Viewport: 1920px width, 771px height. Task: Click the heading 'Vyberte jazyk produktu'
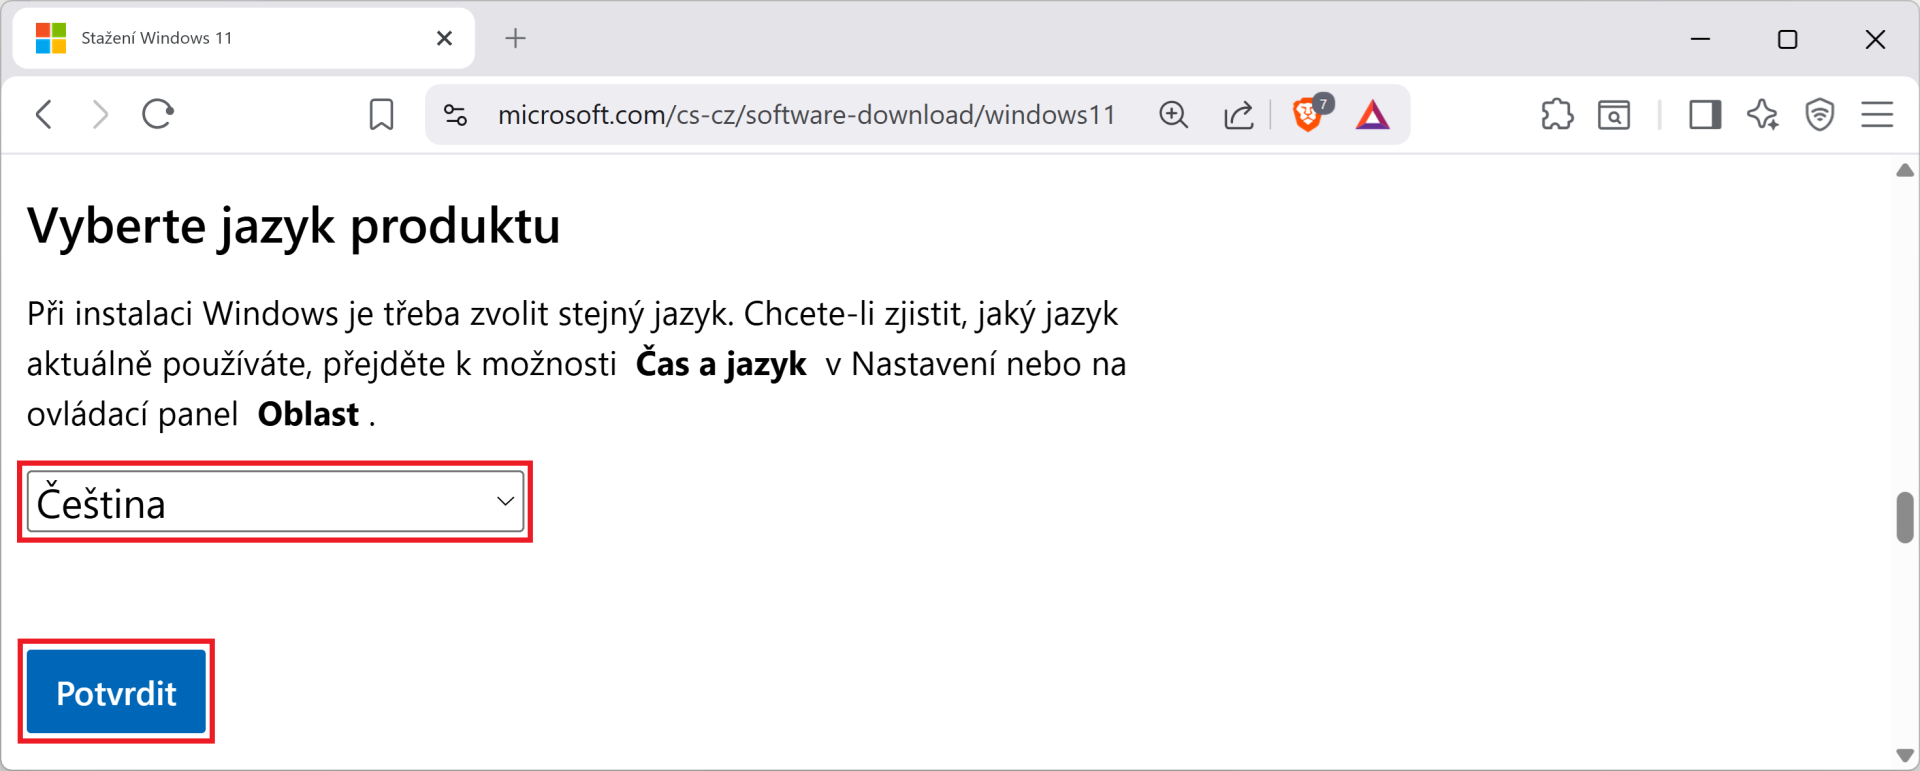coord(293,226)
